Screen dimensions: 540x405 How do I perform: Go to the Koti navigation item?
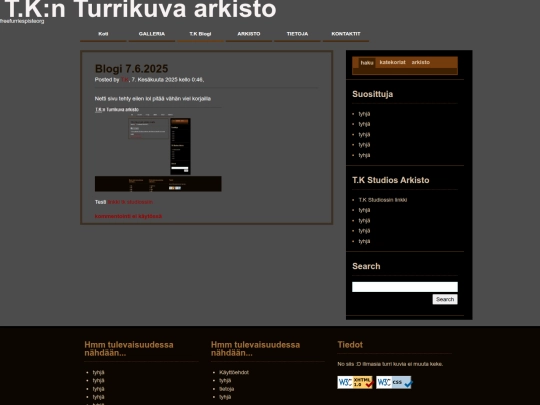[x=103, y=34]
